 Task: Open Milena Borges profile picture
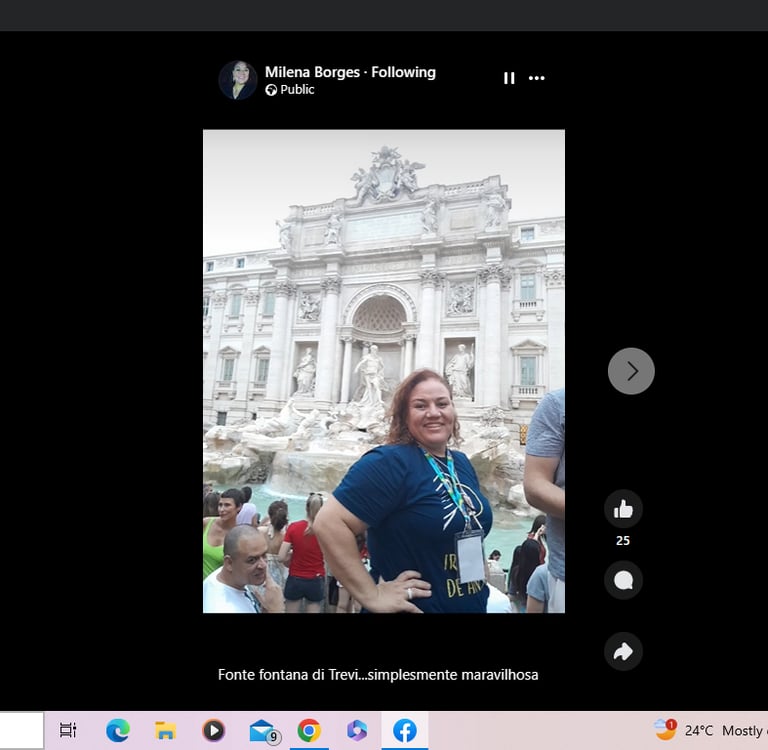click(x=238, y=80)
